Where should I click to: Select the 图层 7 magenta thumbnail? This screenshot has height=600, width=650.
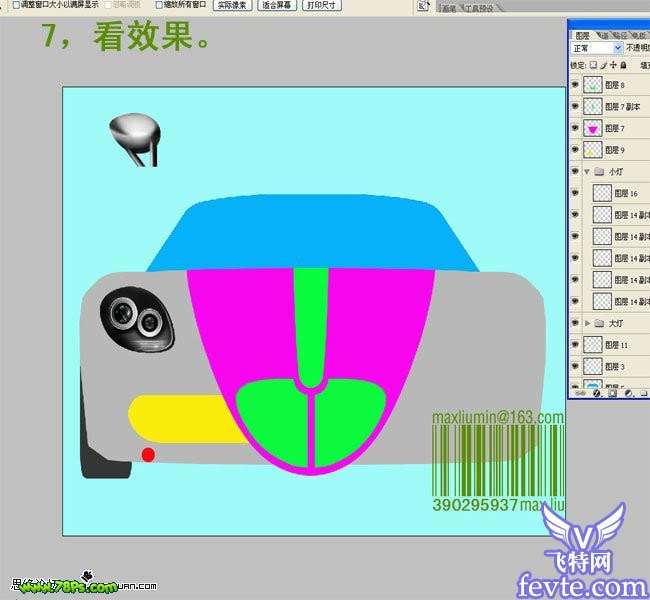click(x=593, y=128)
